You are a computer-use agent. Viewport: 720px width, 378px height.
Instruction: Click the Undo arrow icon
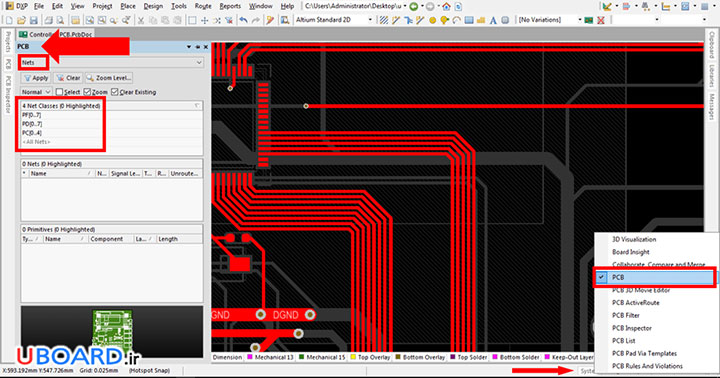(243, 20)
